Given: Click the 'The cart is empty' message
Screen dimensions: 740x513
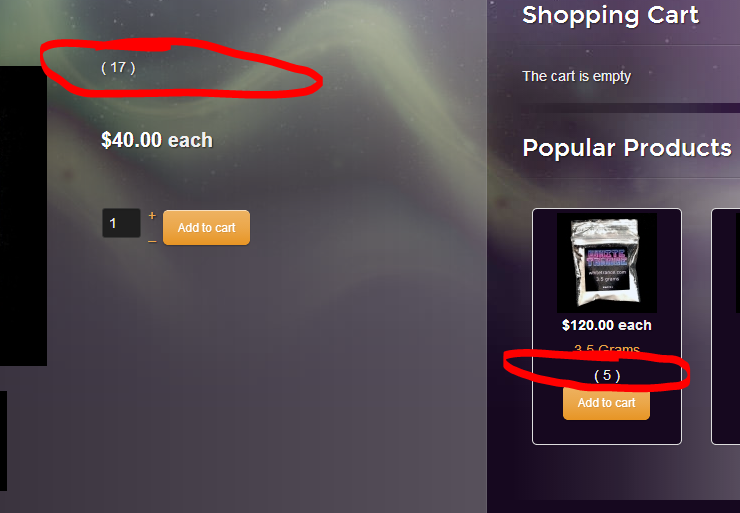Looking at the screenshot, I should tap(576, 76).
